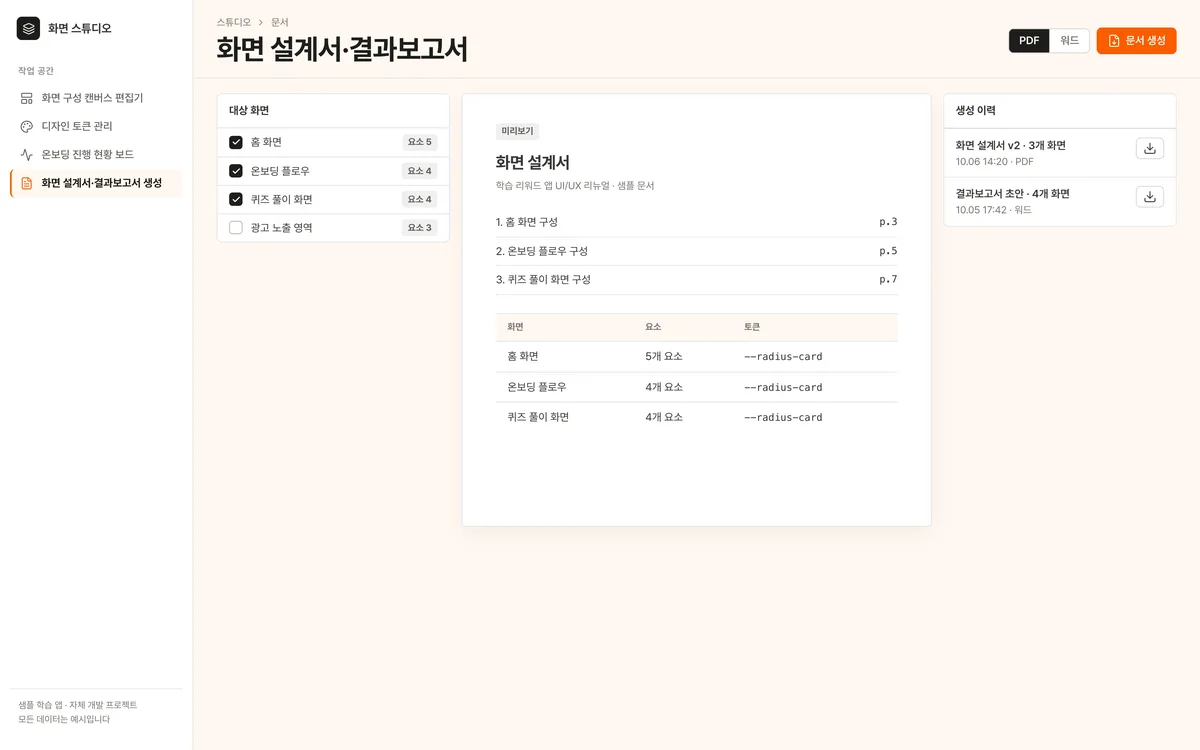Click the 문서 breadcrumb item
This screenshot has width=1200, height=750.
280,22
